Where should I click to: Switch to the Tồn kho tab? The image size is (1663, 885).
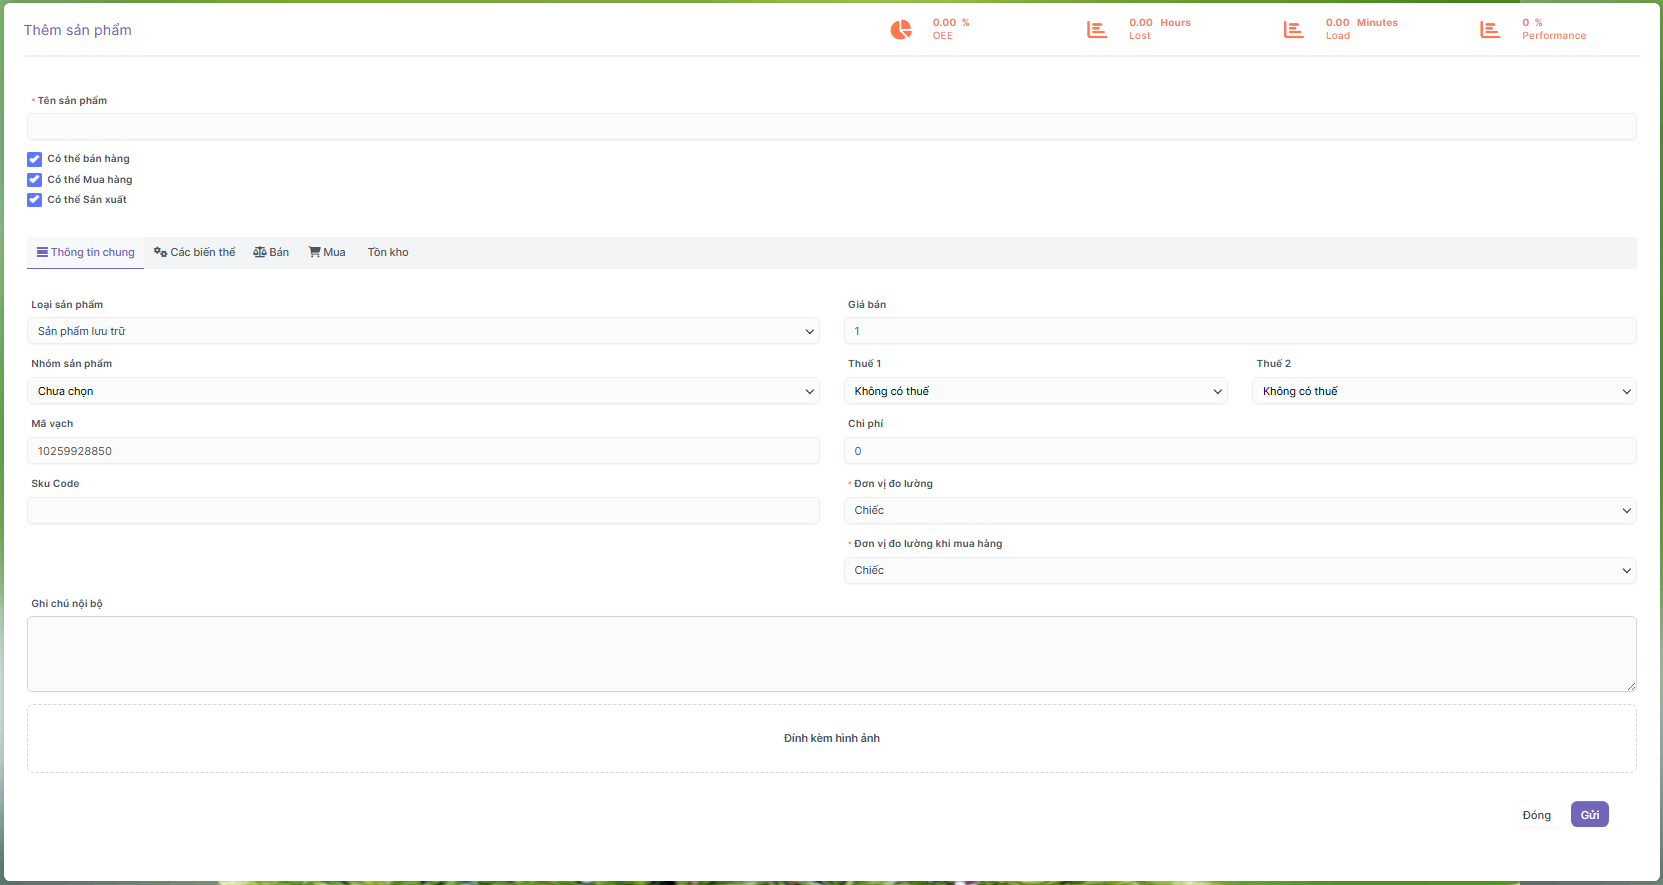[x=388, y=253]
